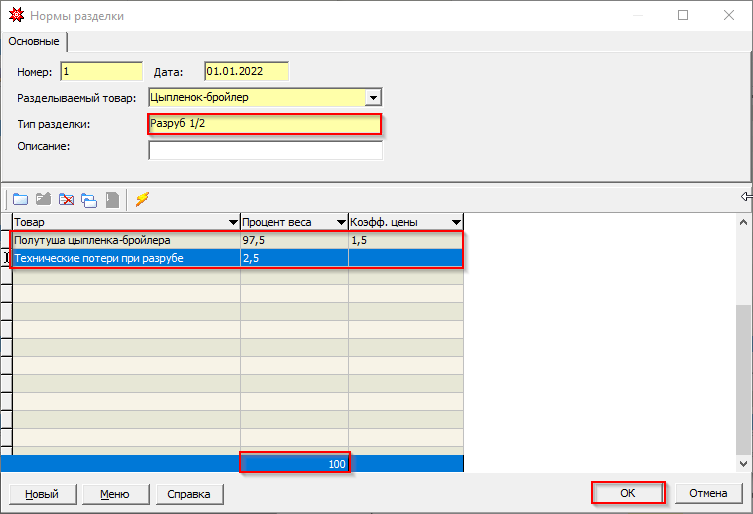Click the lightning bolt toolbar icon

[x=142, y=199]
